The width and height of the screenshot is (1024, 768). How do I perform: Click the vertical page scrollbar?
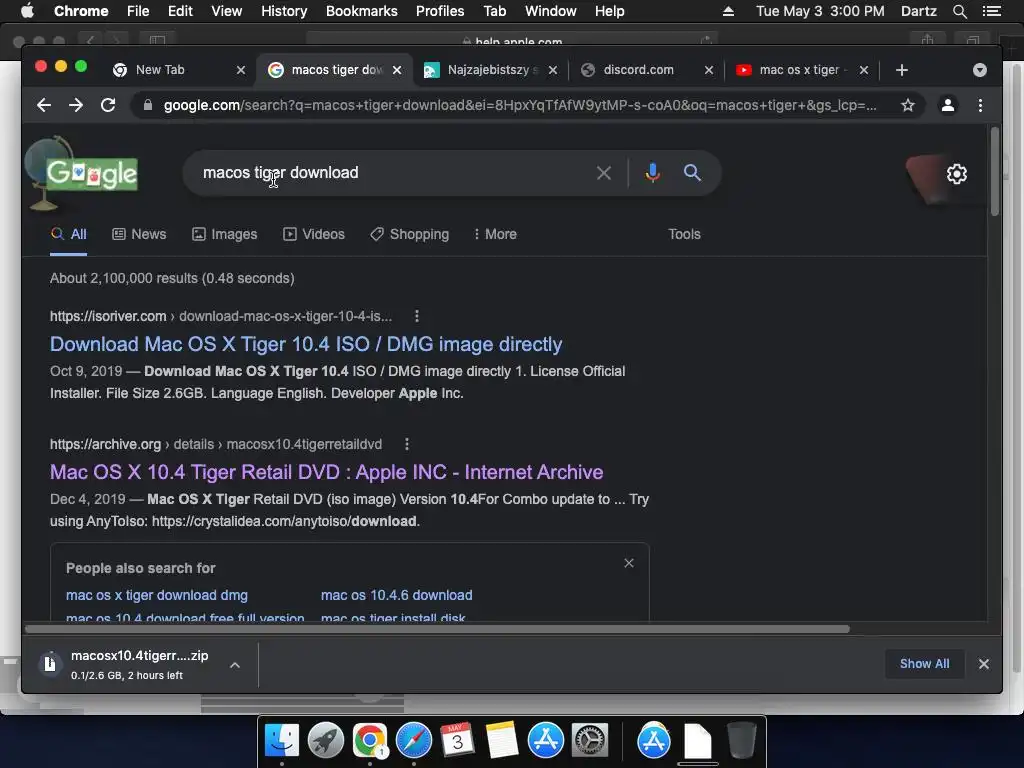tap(995, 172)
